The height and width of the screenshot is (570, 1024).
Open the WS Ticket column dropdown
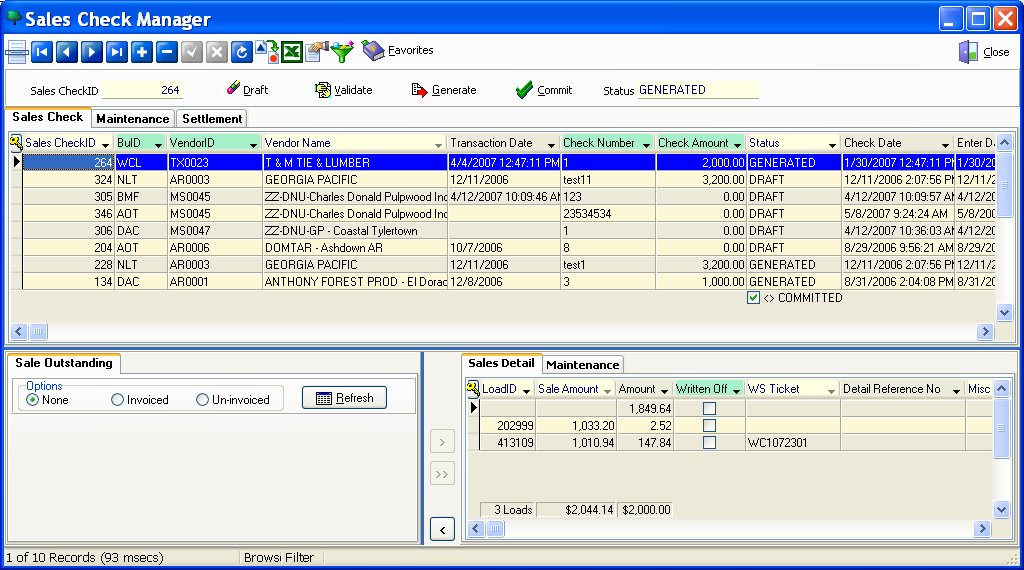coord(830,390)
